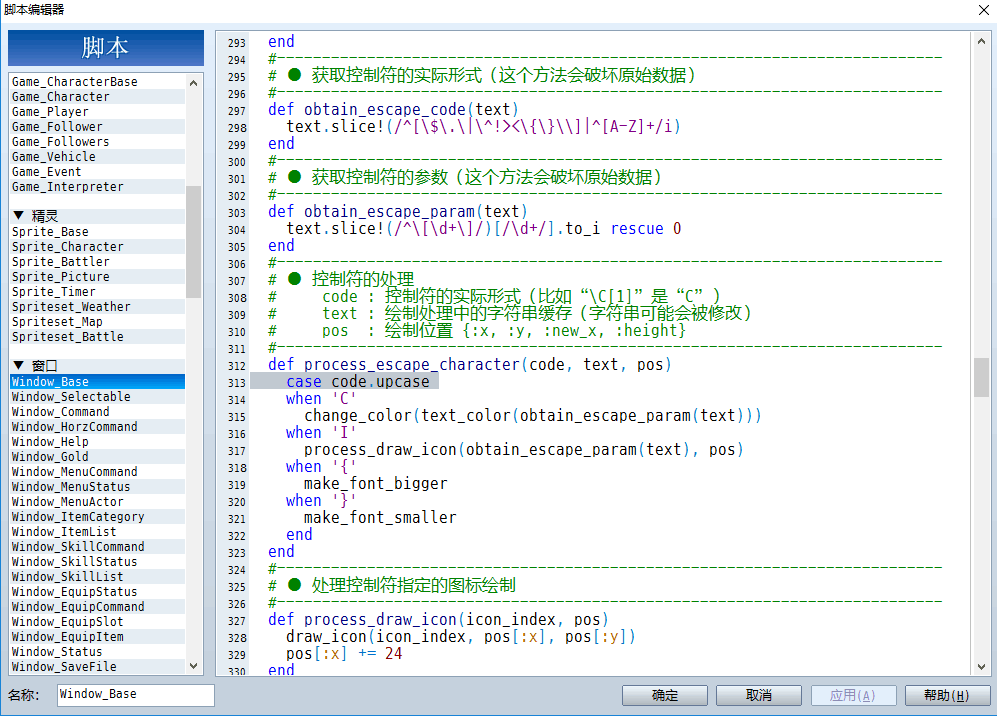Screen dimensions: 997x716
Task: Click the code editor scroll-up arrow
Action: coord(981,41)
